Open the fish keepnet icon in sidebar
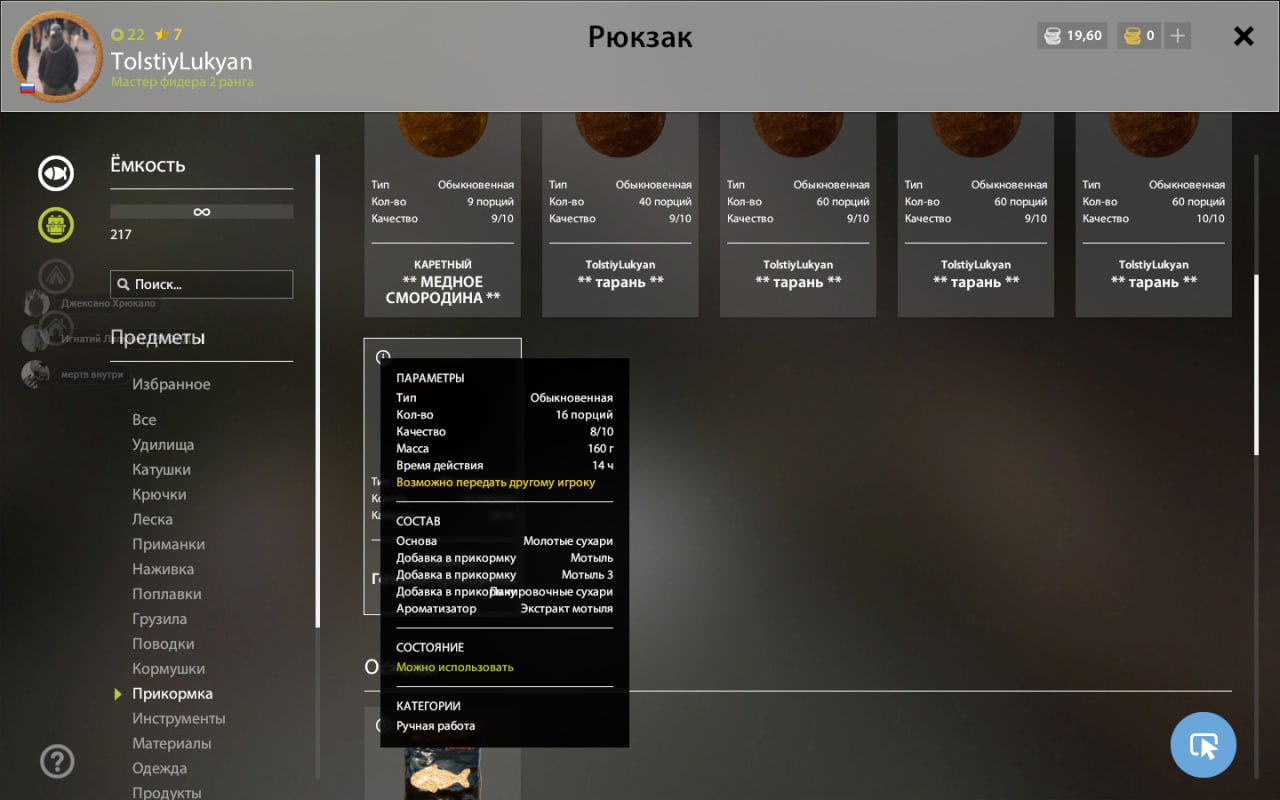 tap(56, 174)
